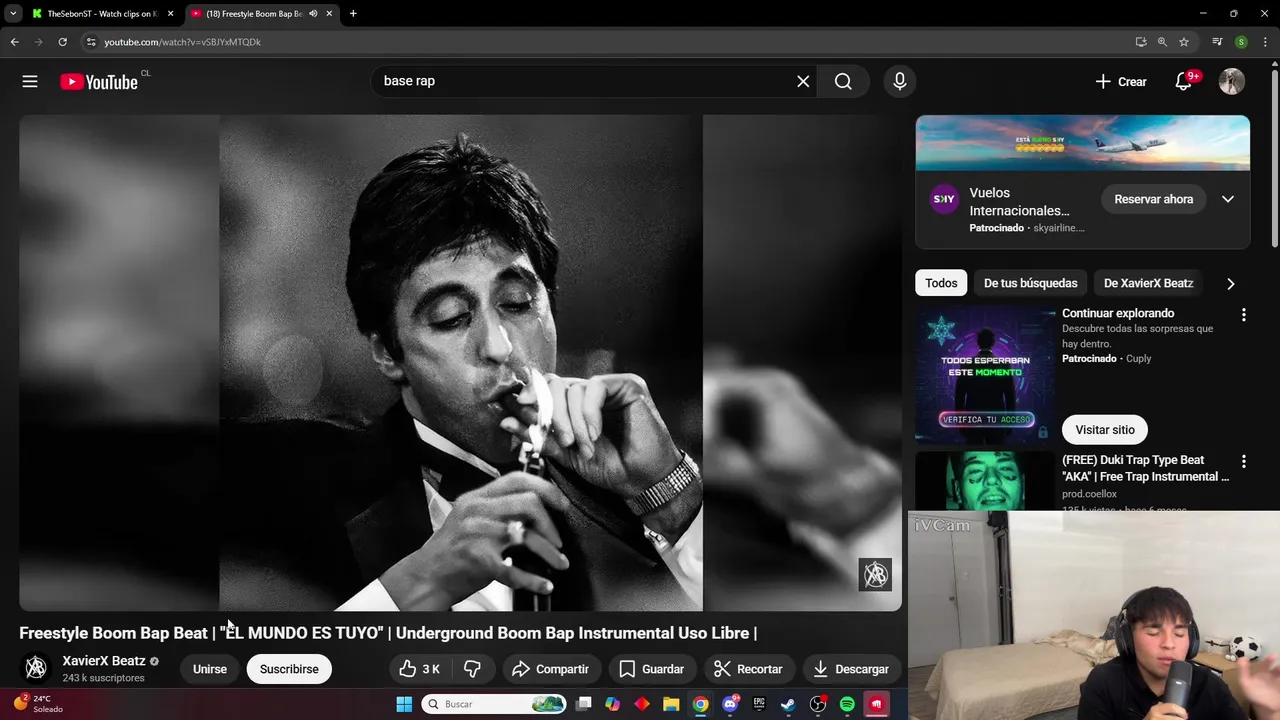
Task: Click the Guardar button
Action: 651,669
